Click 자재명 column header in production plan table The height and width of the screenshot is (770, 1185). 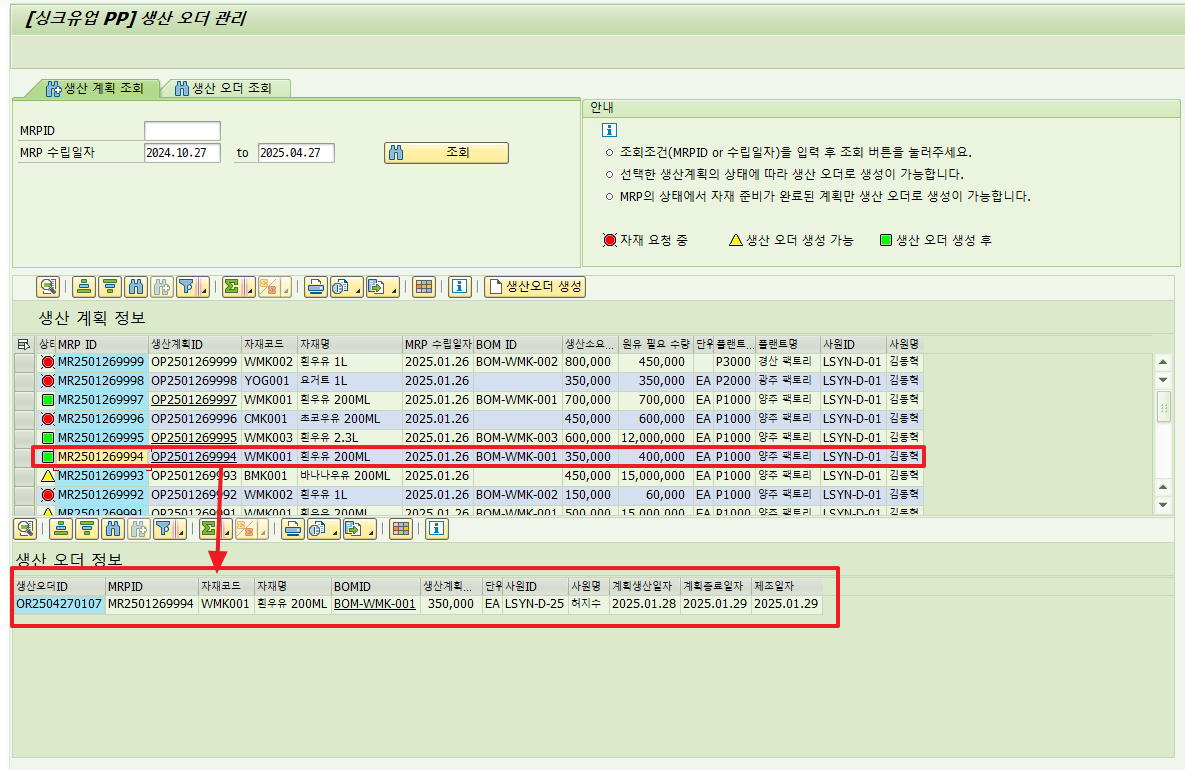(x=349, y=345)
